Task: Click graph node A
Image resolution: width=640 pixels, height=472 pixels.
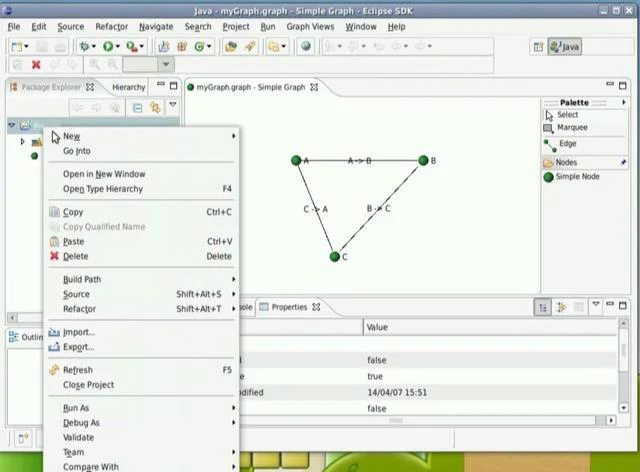Action: [x=296, y=160]
